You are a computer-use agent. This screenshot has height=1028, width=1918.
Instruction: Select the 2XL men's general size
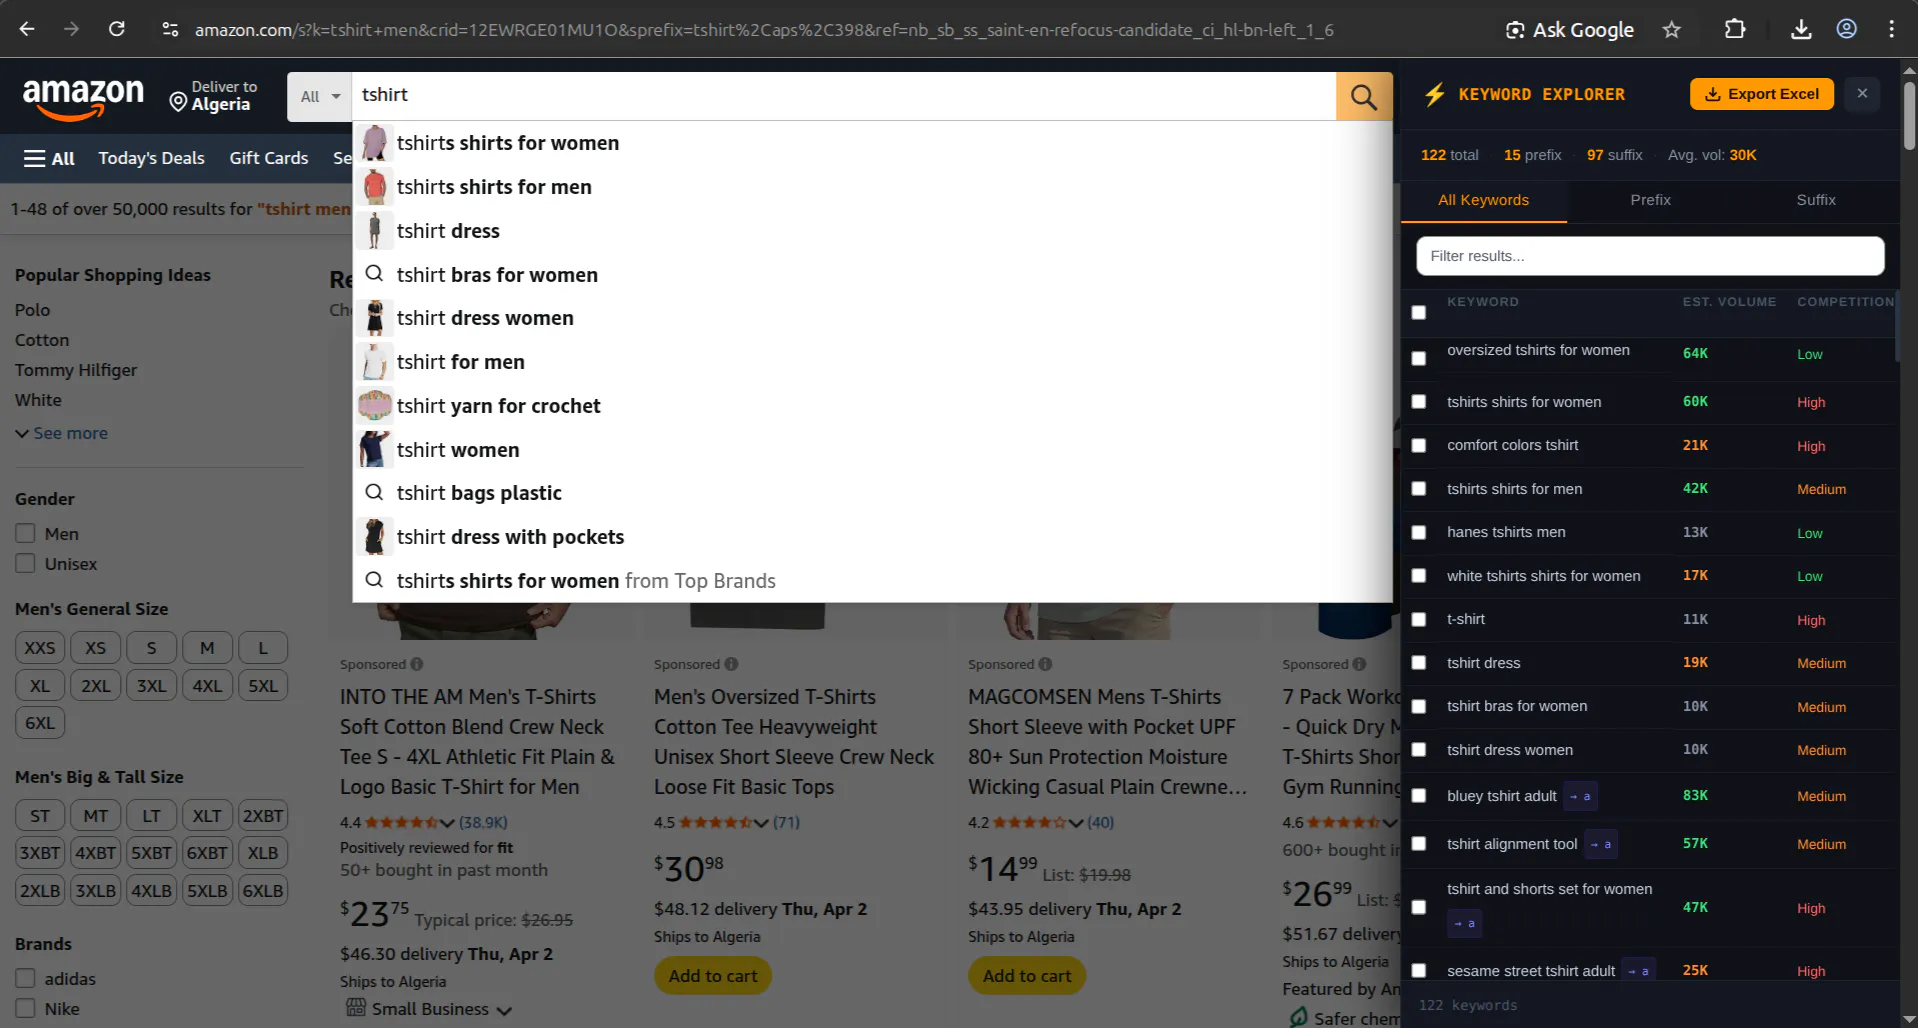pos(96,686)
